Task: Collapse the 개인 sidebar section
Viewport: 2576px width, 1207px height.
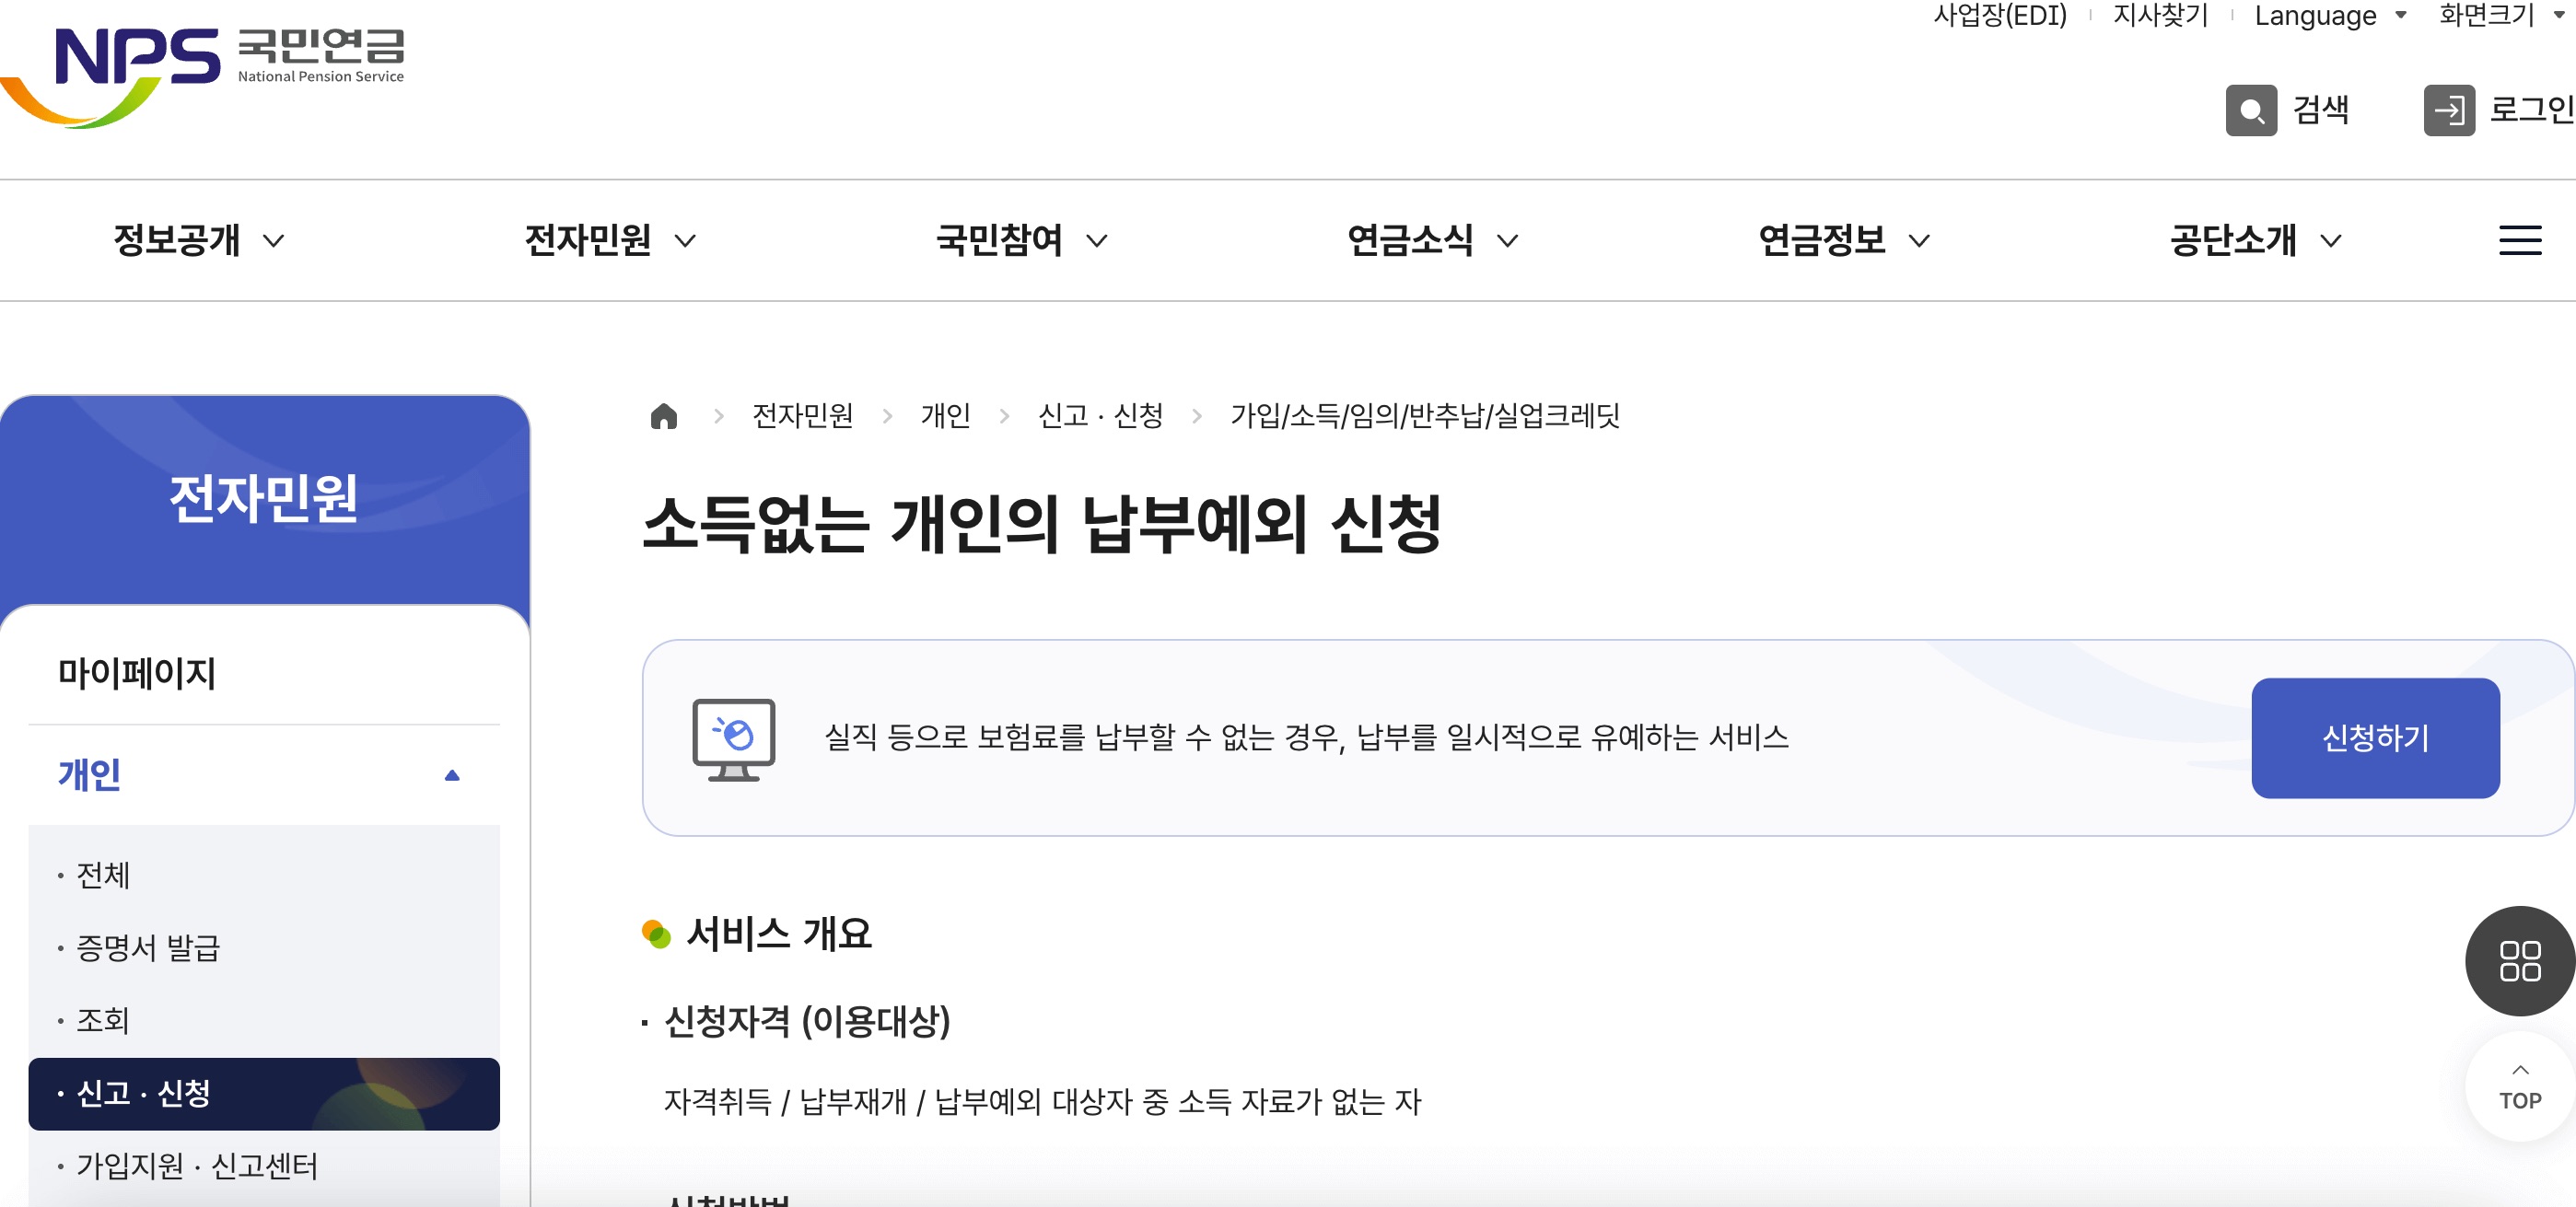Action: [452, 775]
